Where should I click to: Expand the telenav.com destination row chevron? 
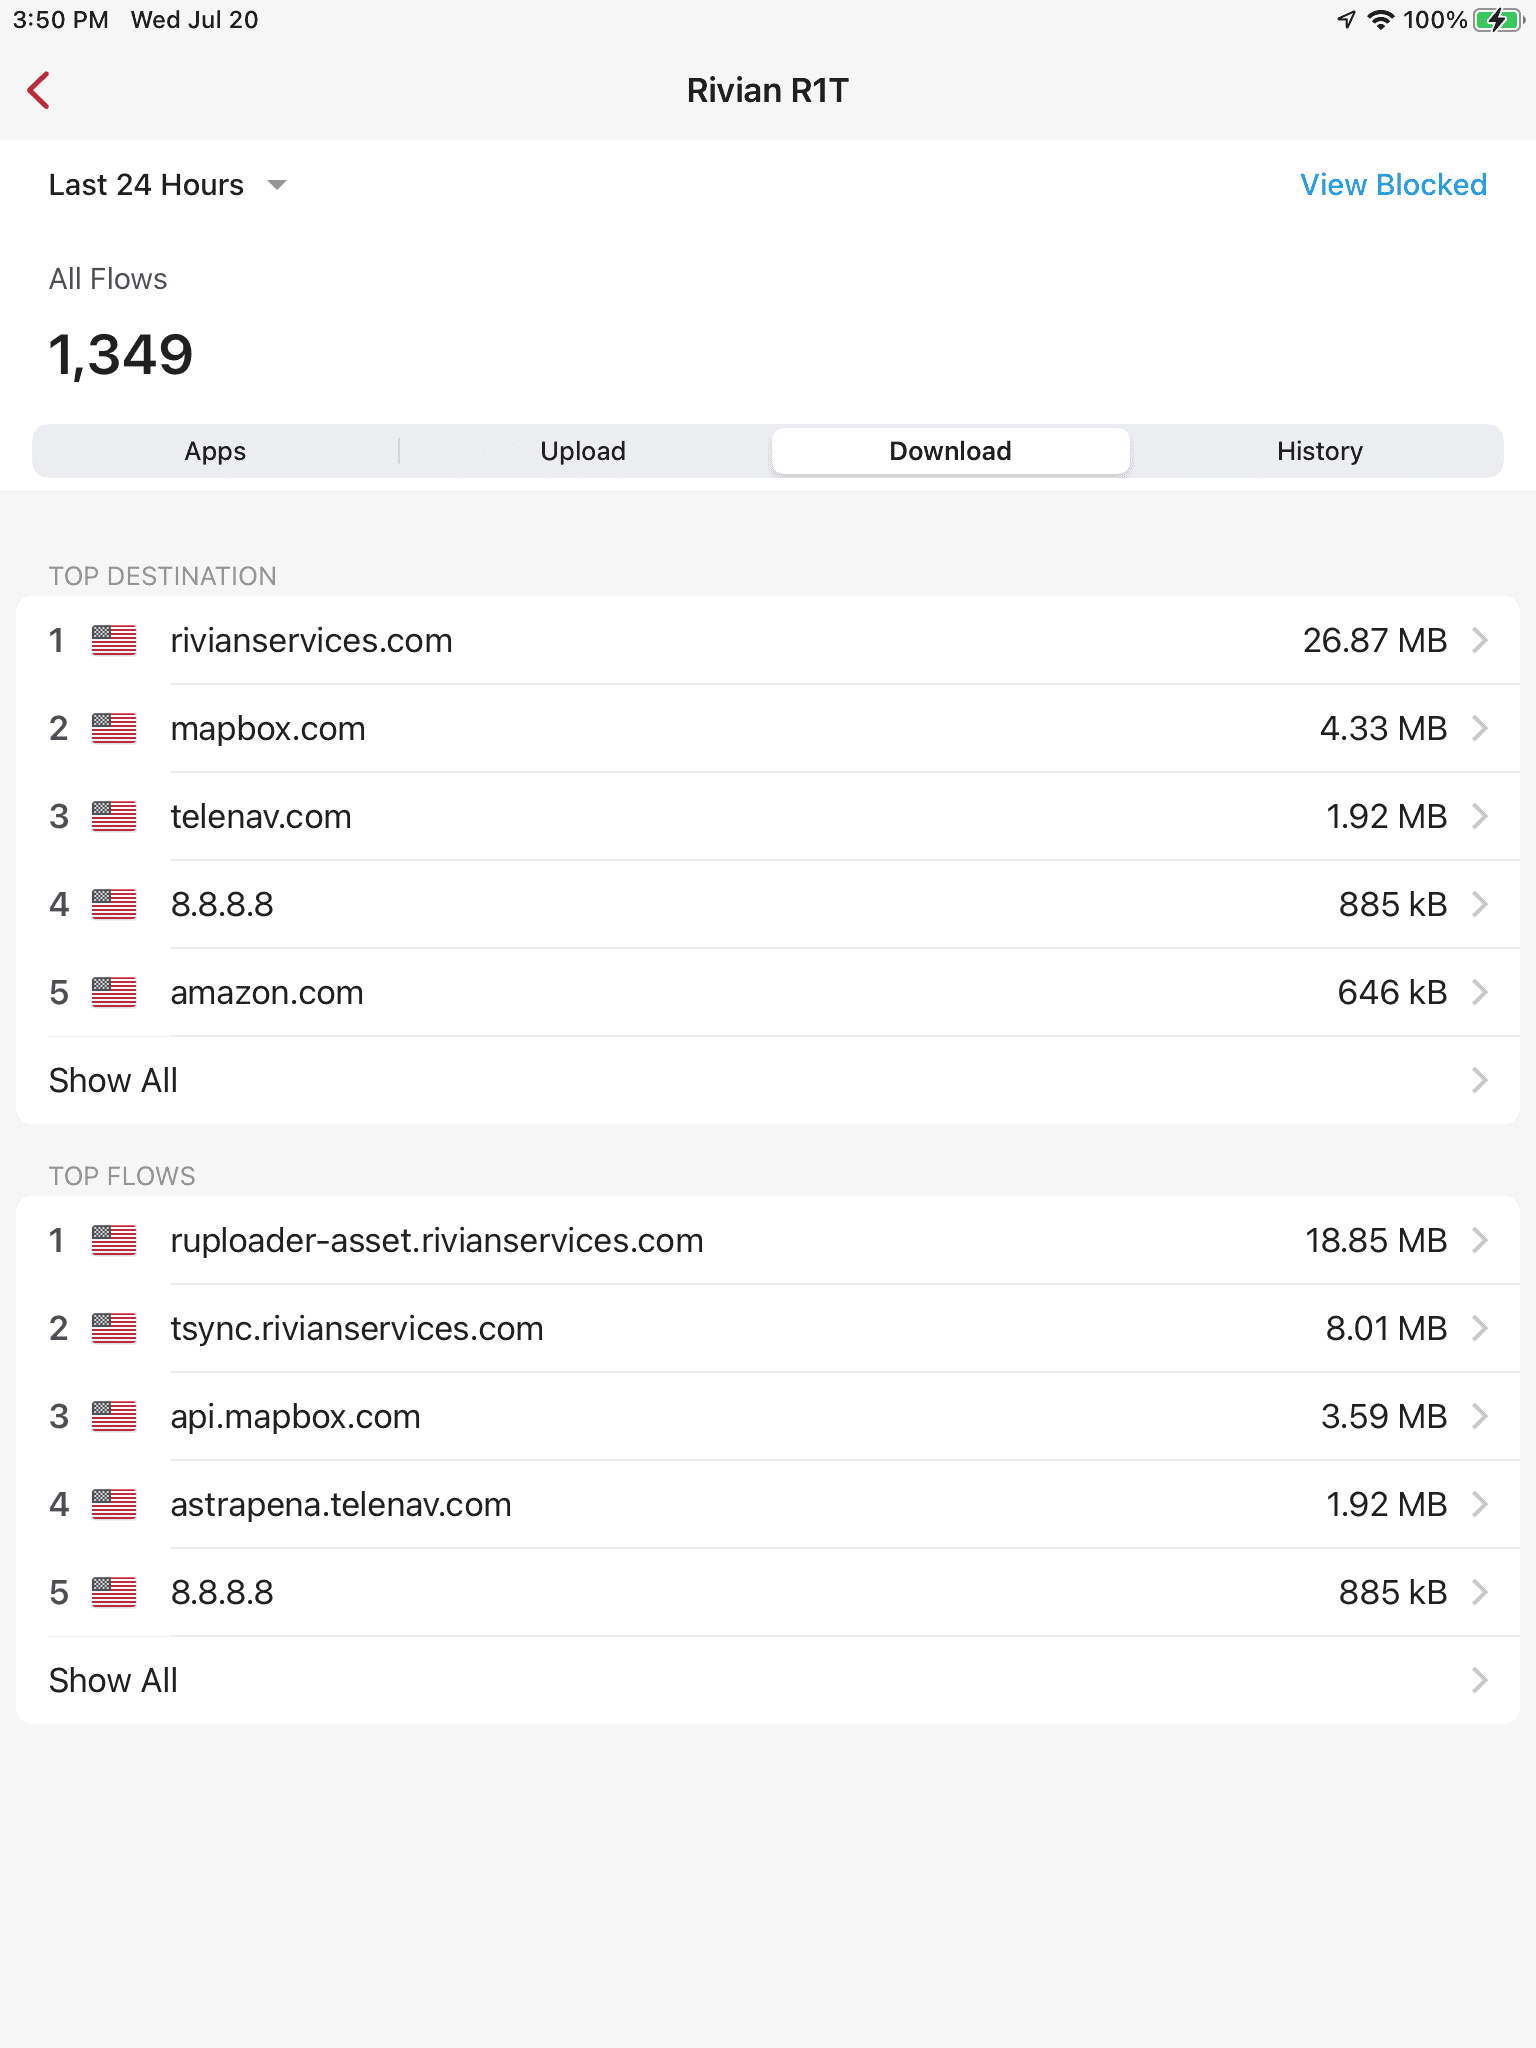pos(1480,816)
